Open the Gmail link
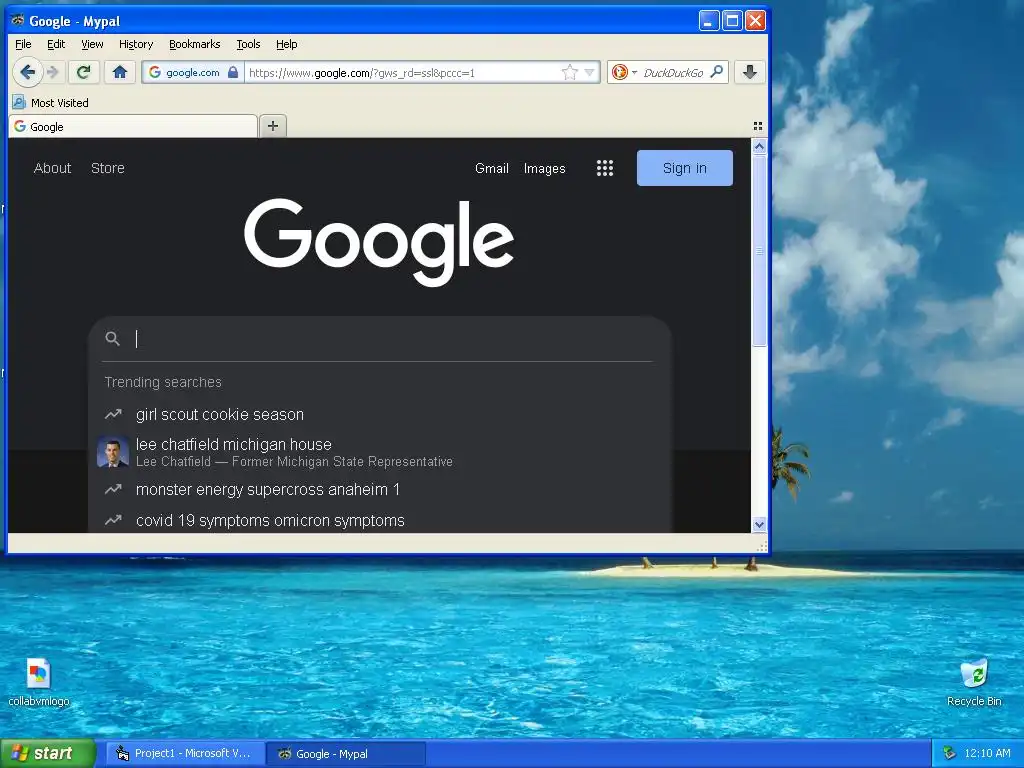Screen dimensions: 1024x768 click(492, 168)
